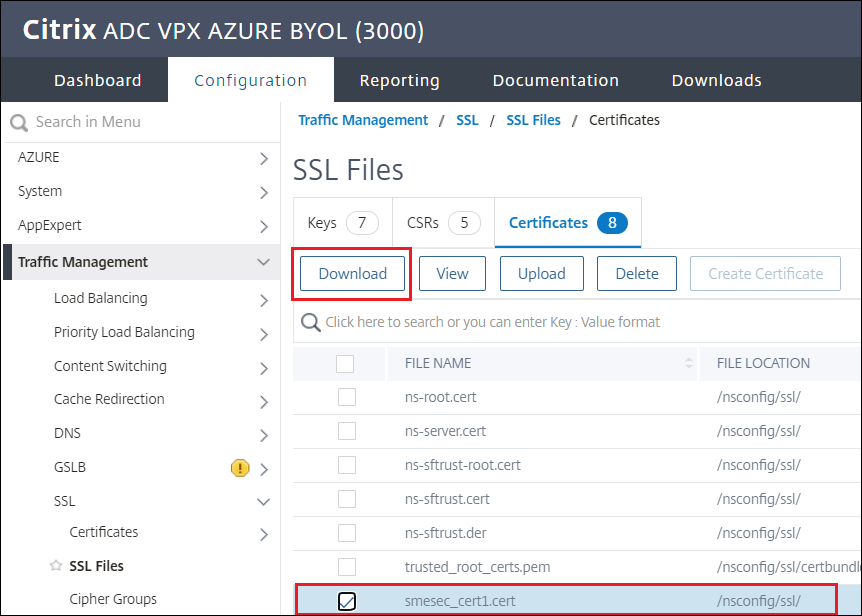Expand the Certificates submenu chevron
The width and height of the screenshot is (862, 616).
click(x=264, y=535)
